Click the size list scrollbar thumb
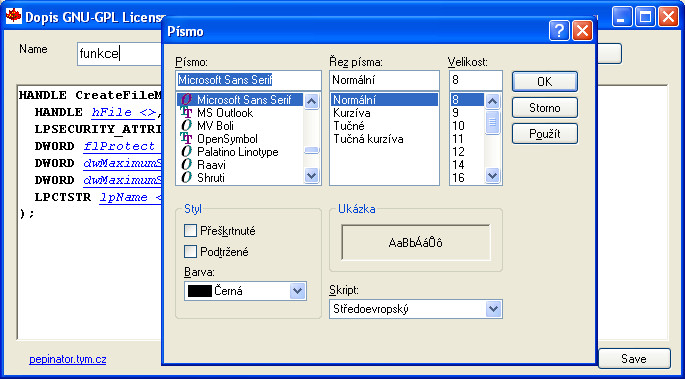Image resolution: width=685 pixels, height=379 pixels. (x=492, y=122)
